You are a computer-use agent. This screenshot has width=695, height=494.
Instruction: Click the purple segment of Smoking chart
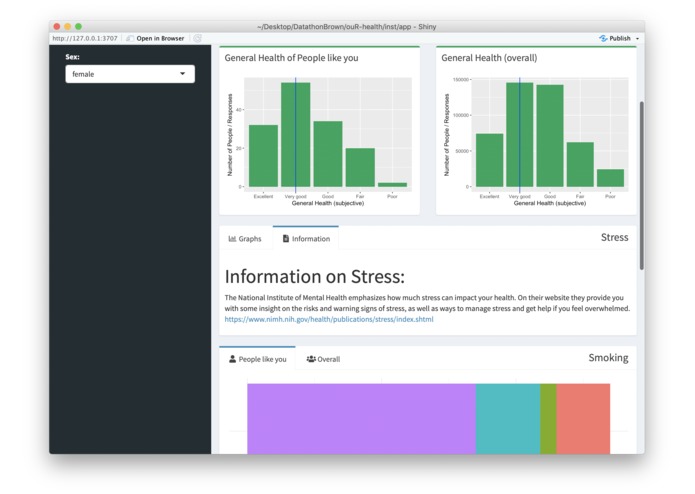361,419
